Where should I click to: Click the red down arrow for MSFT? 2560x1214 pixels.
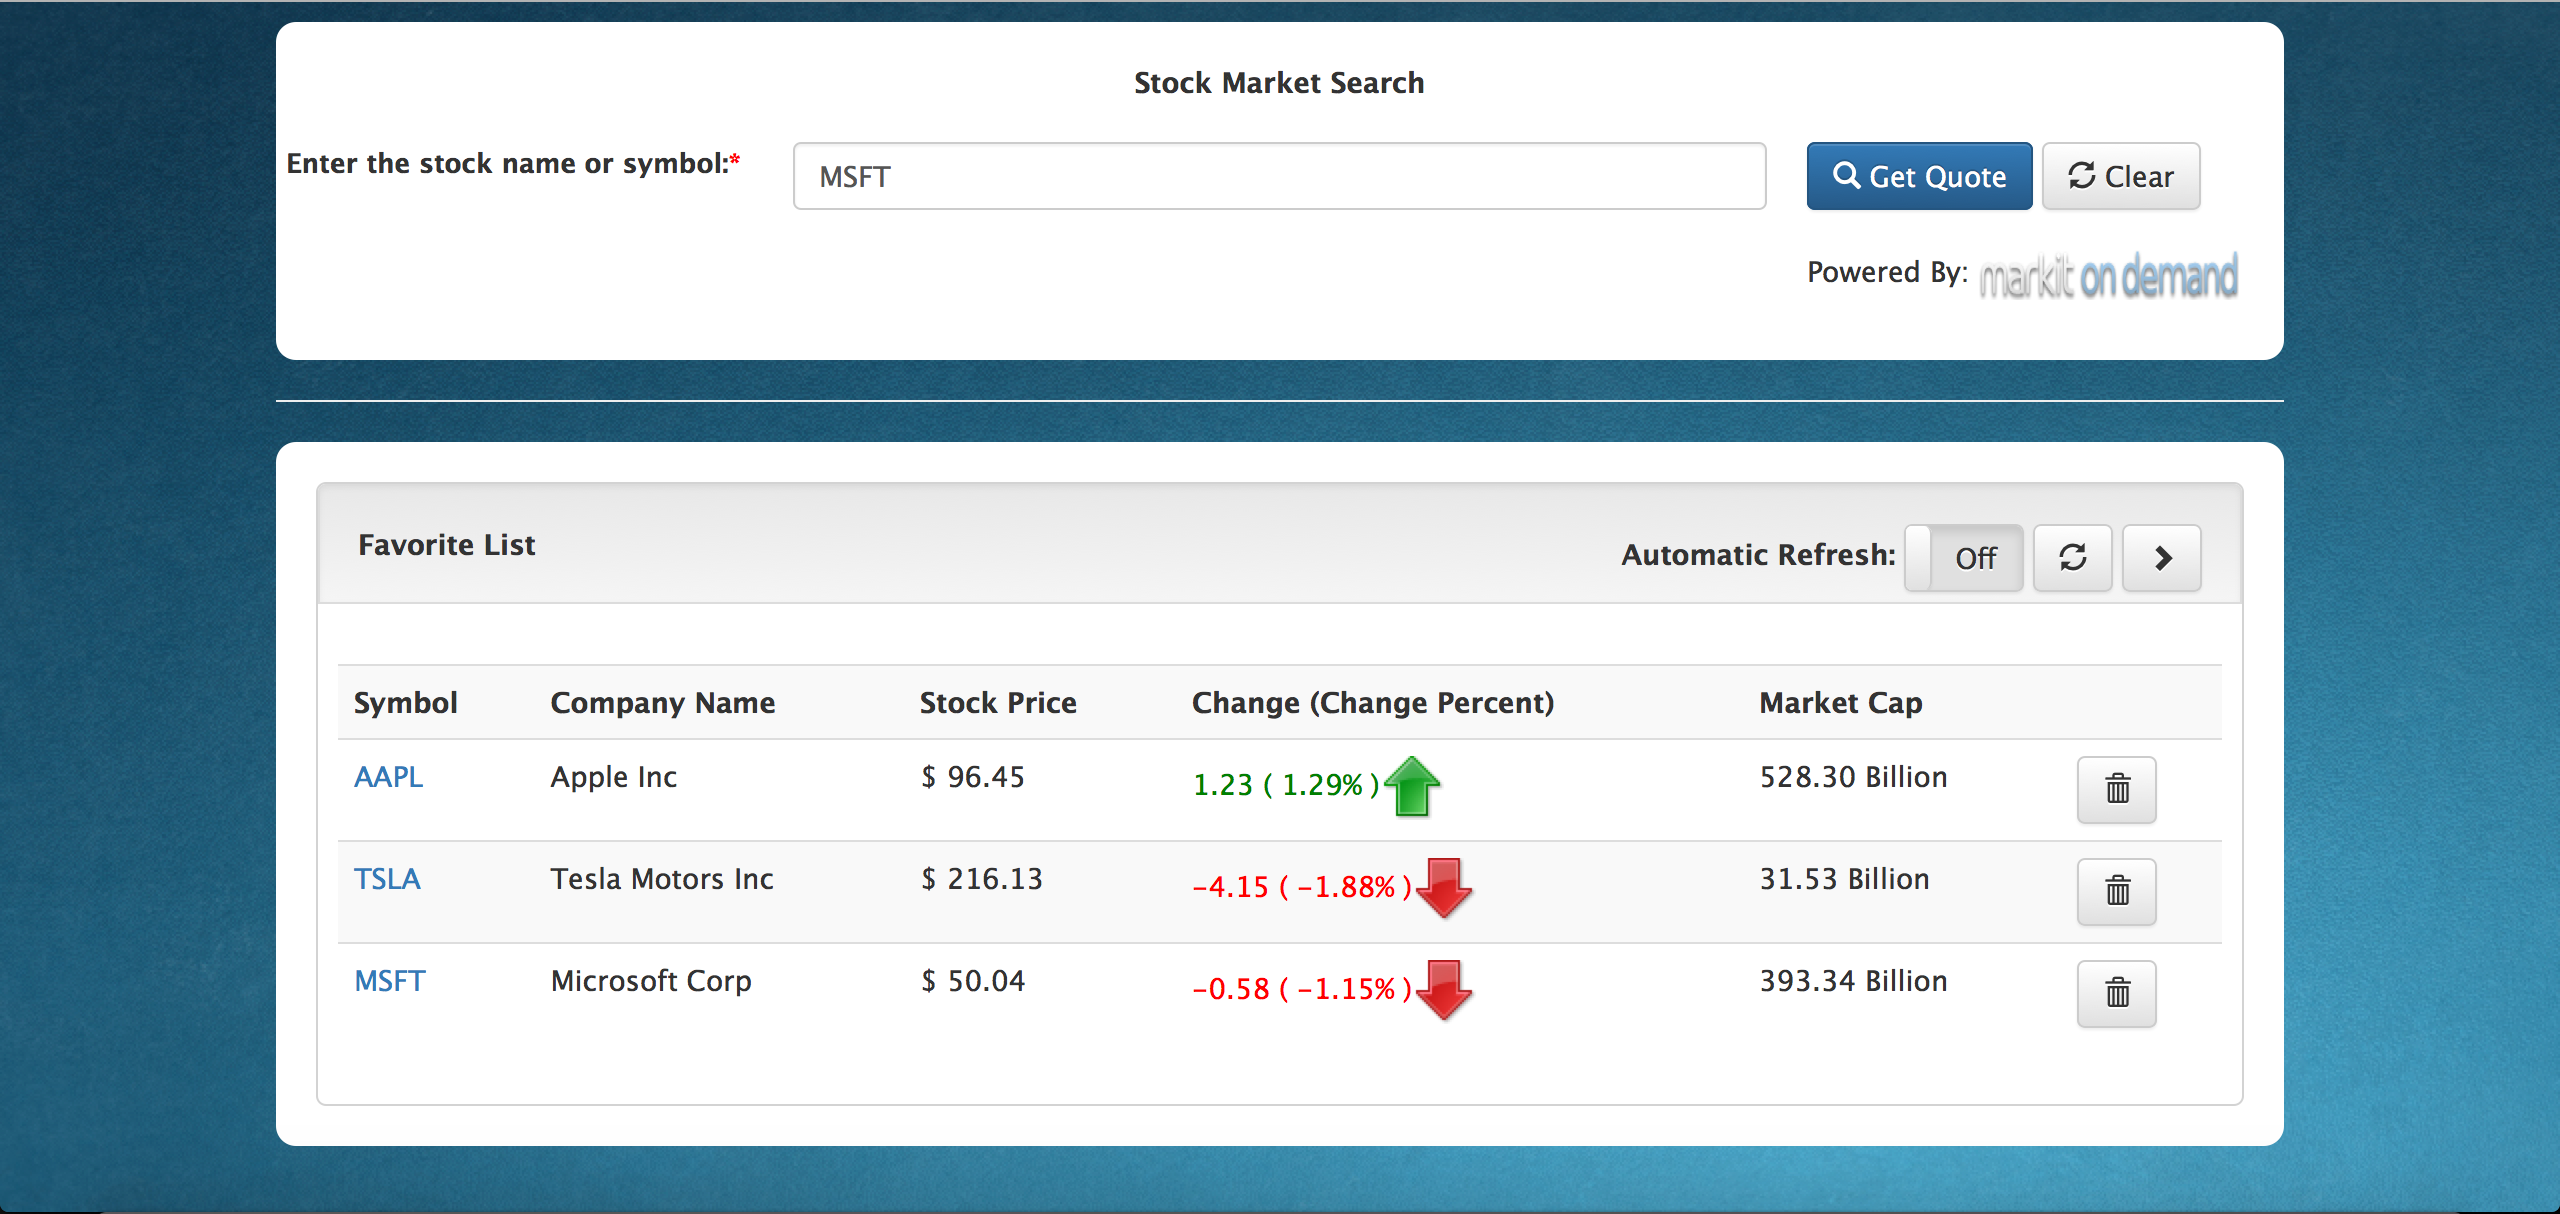(1444, 990)
